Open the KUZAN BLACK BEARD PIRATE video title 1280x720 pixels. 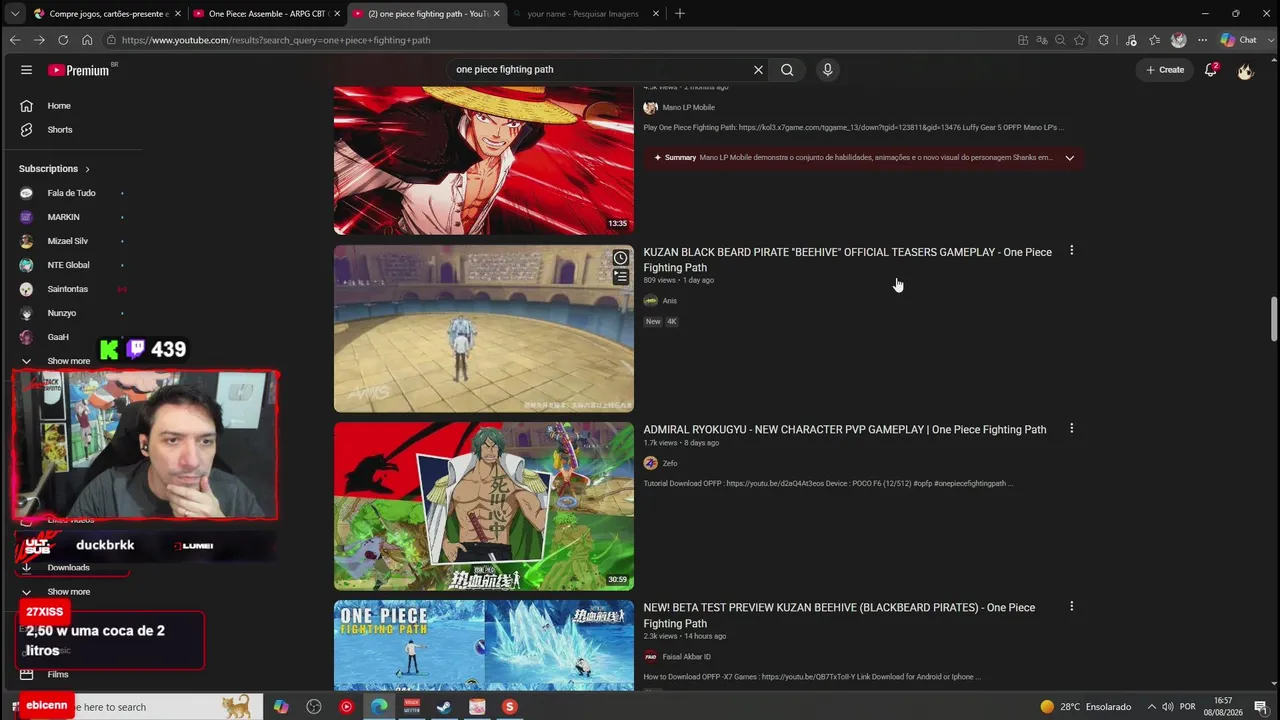pyautogui.click(x=847, y=260)
